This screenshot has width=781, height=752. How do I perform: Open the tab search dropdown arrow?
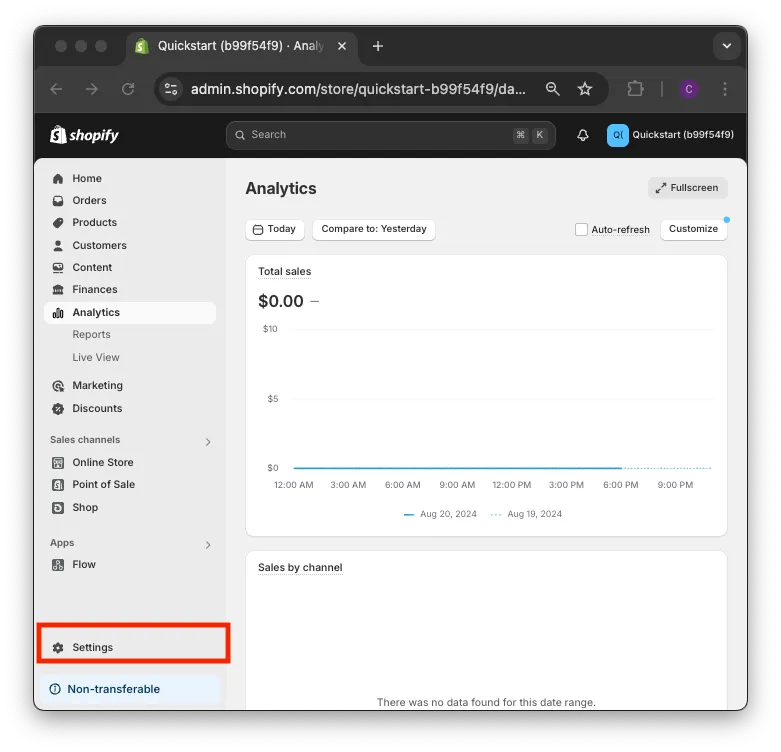tap(726, 46)
